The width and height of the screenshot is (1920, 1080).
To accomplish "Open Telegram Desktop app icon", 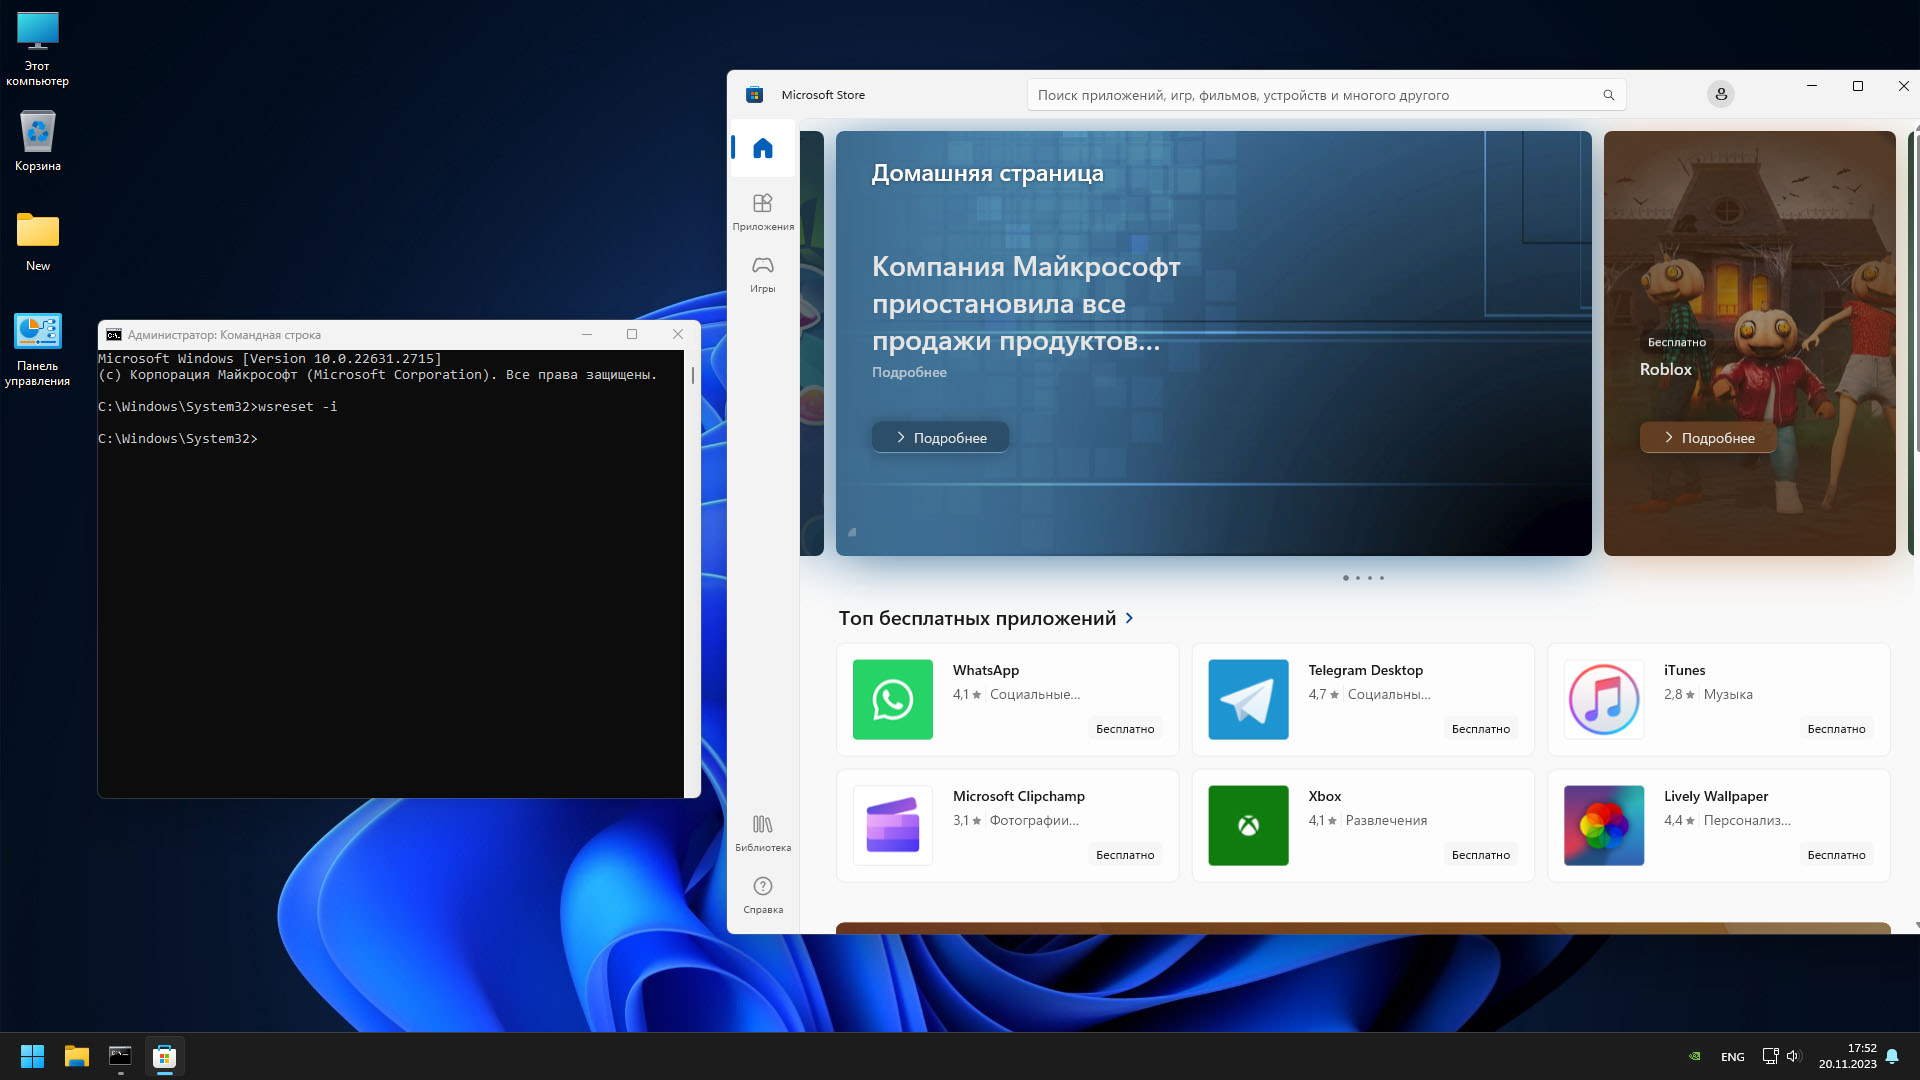I will [1247, 699].
